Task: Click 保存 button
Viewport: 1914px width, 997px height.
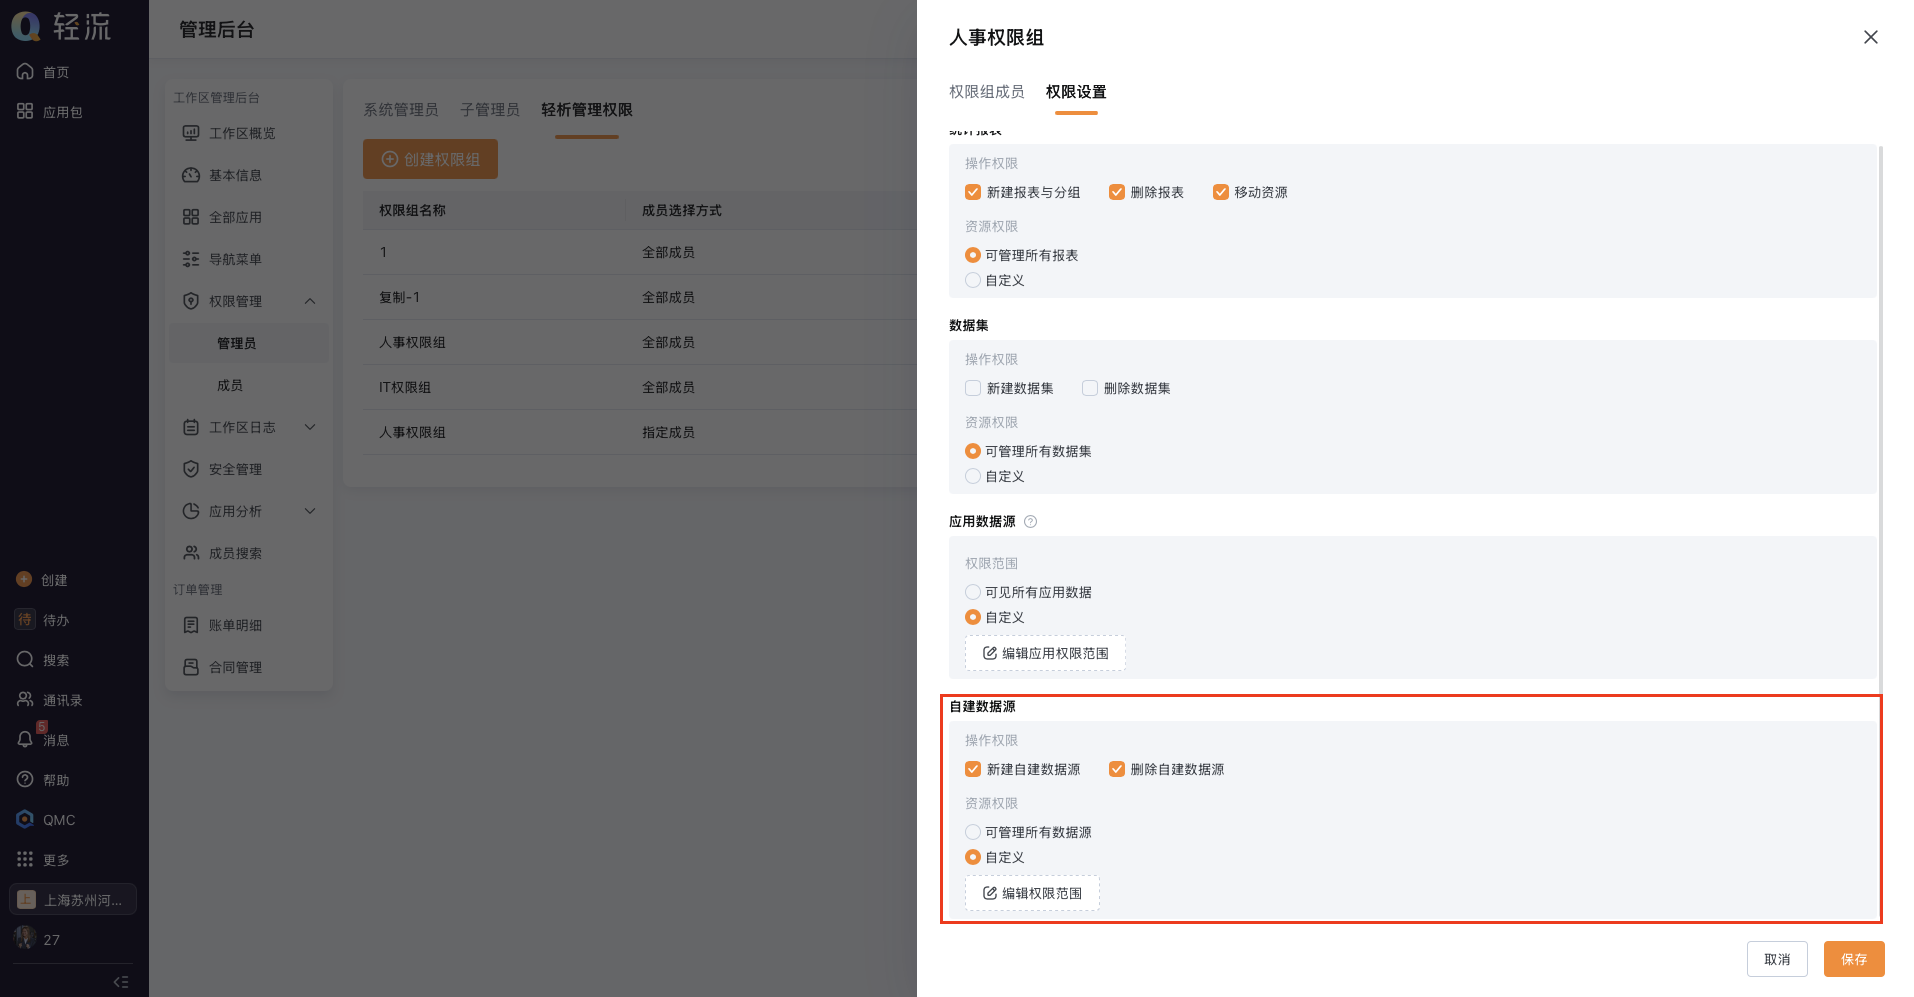Action: coord(1854,959)
